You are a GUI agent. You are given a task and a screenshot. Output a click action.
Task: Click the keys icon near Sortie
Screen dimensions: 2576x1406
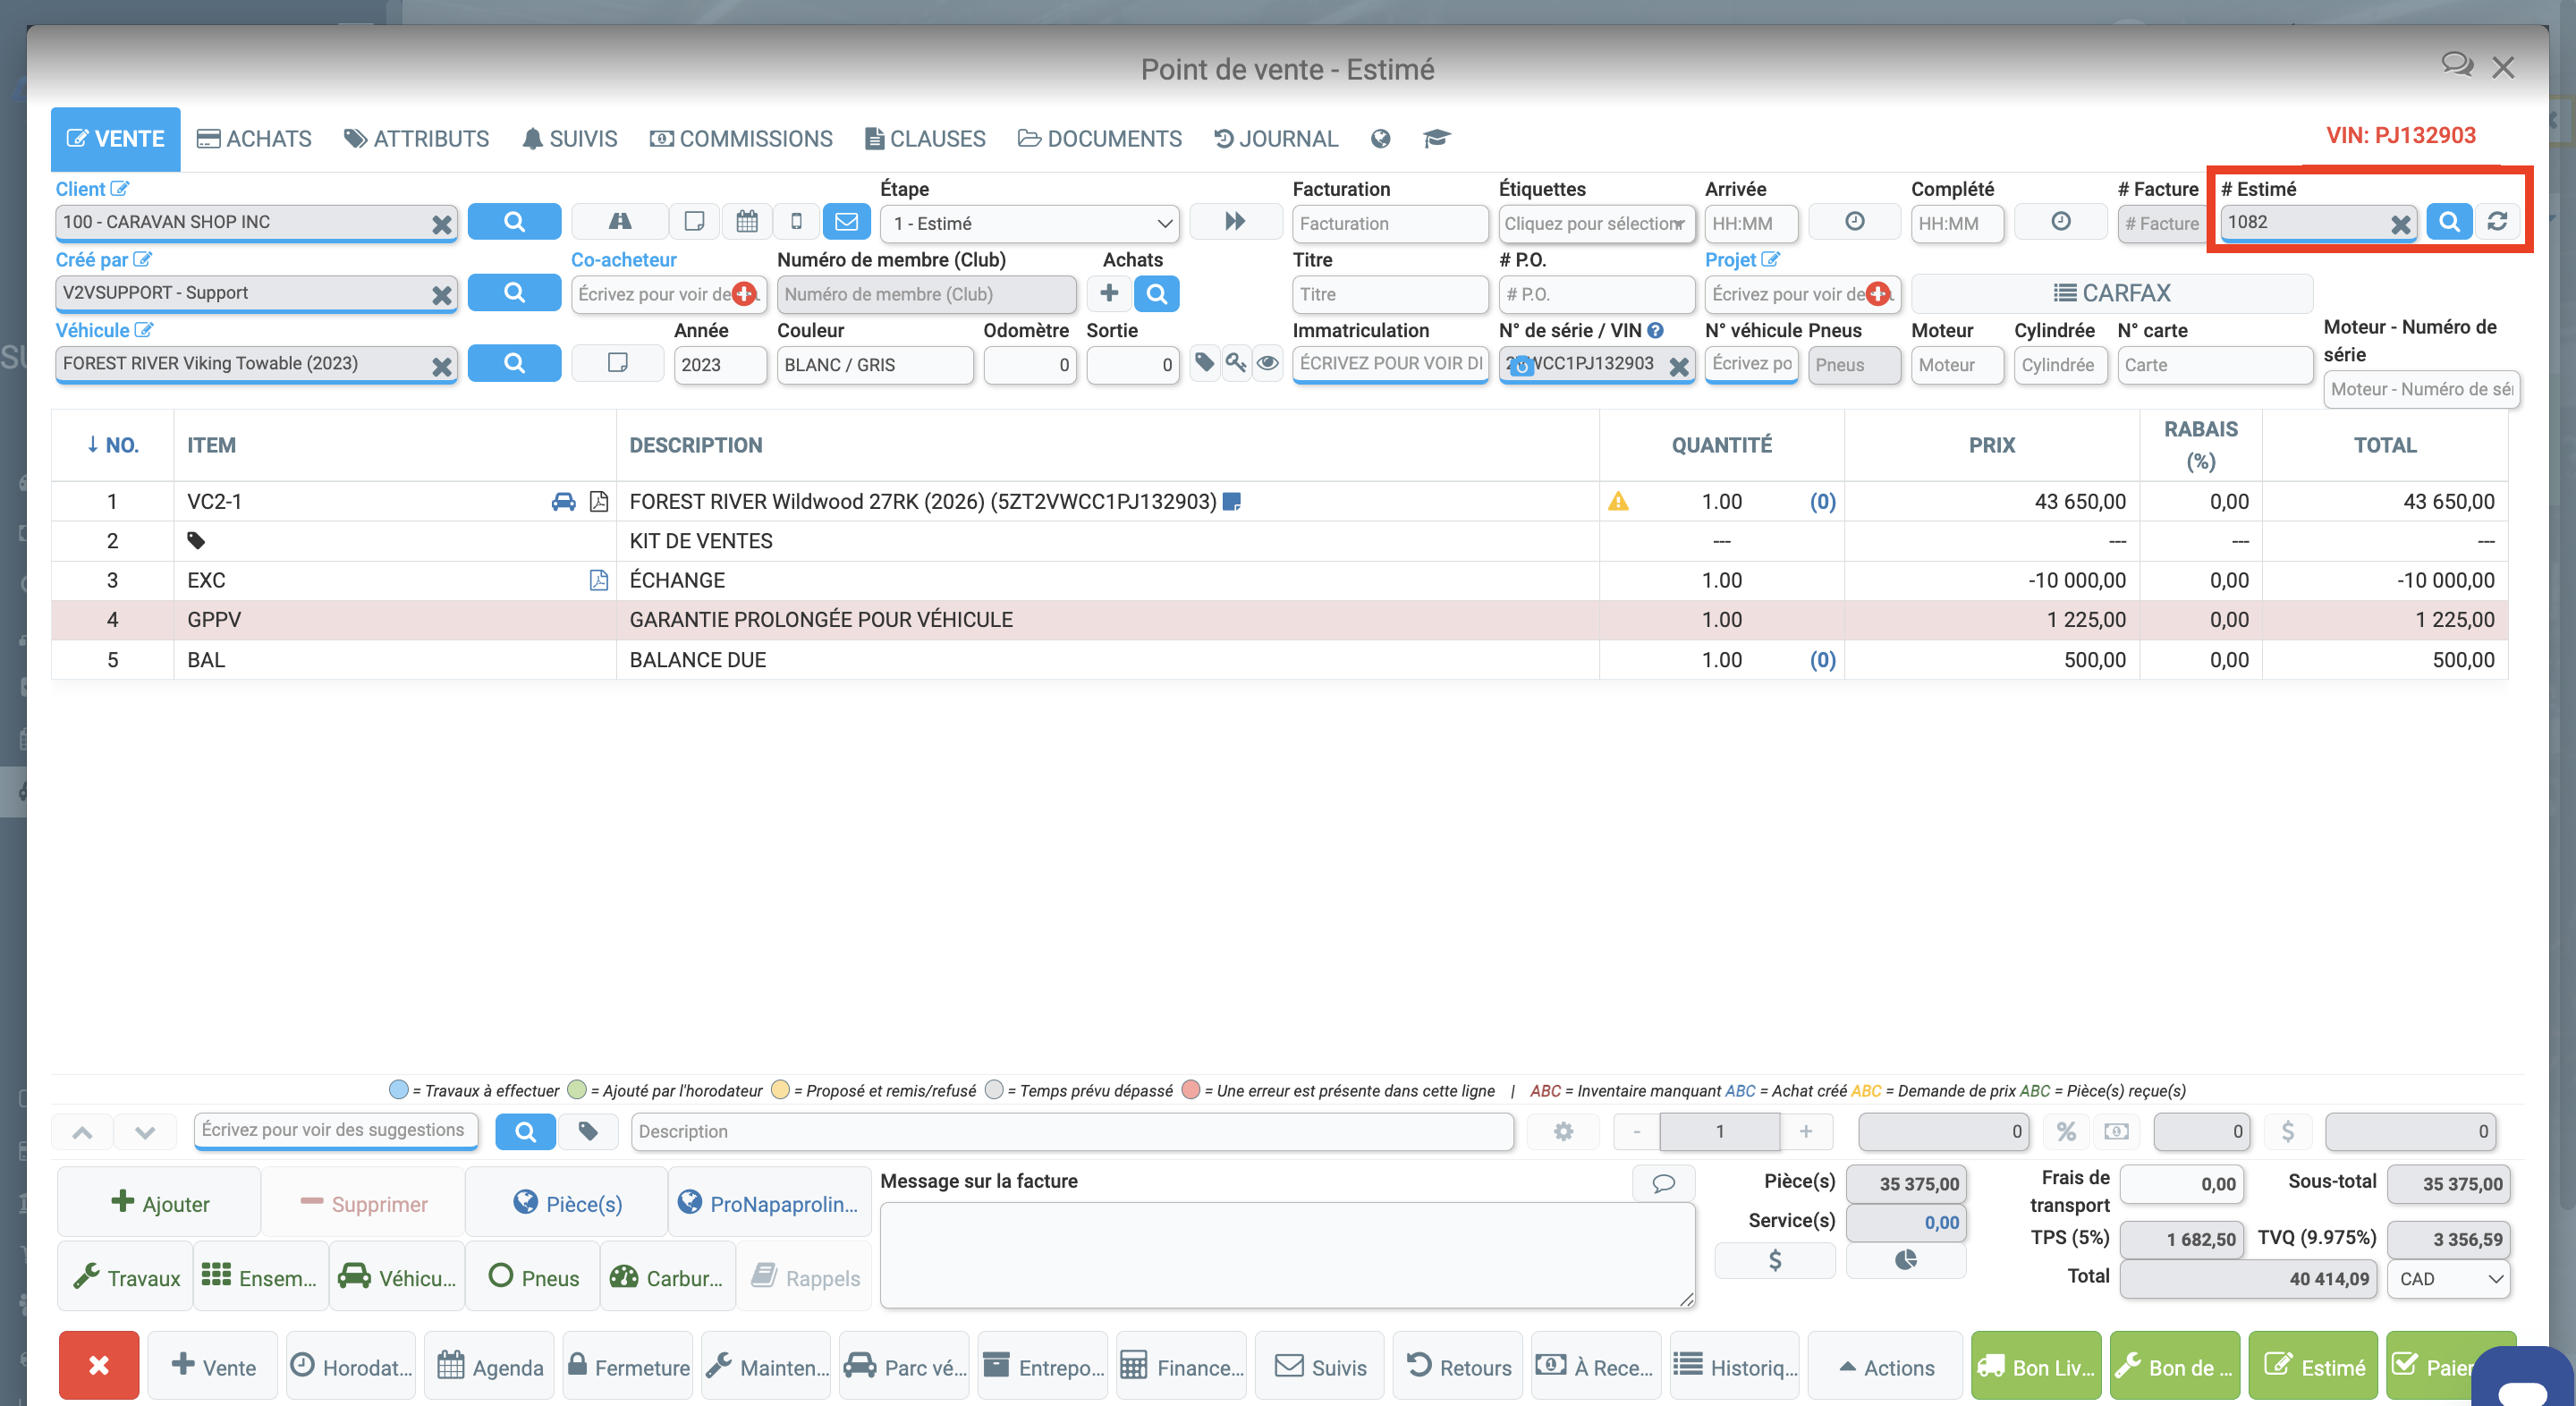pyautogui.click(x=1236, y=363)
